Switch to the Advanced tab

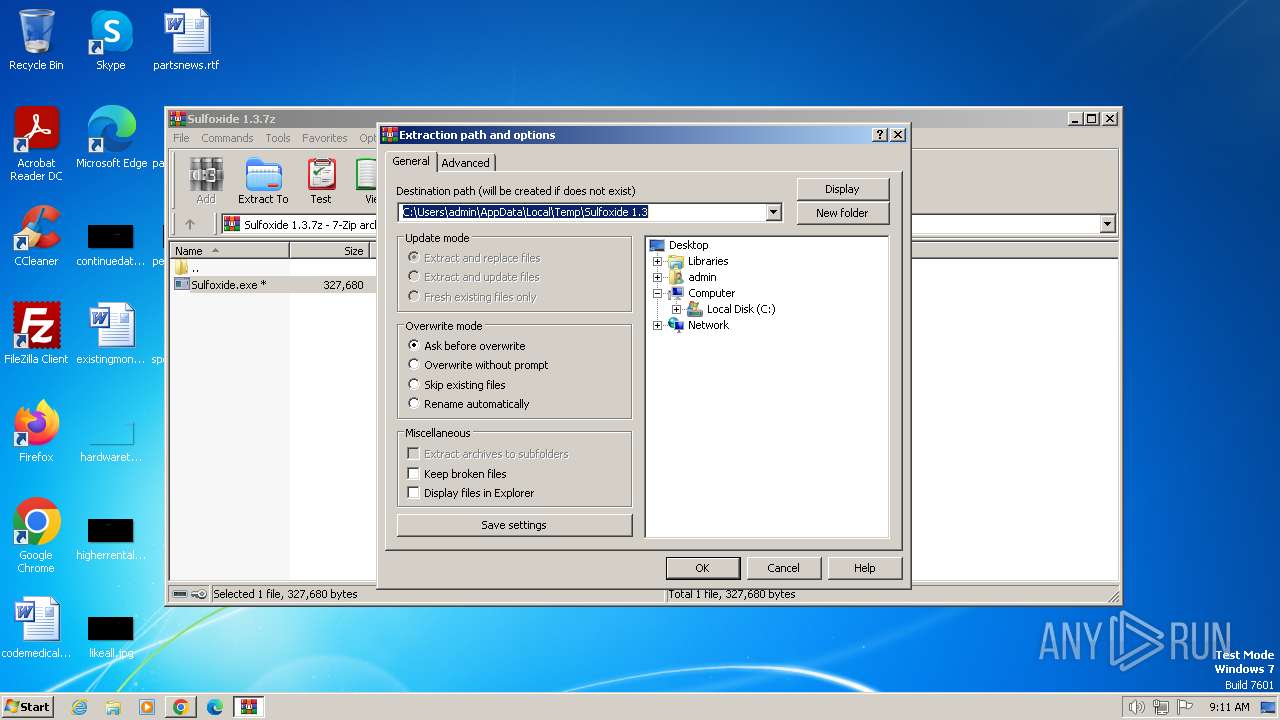[x=466, y=163]
